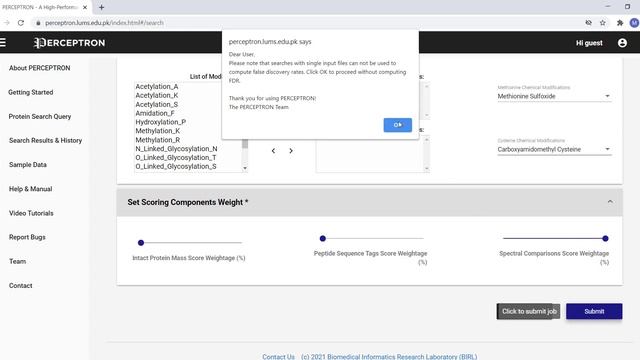The height and width of the screenshot is (360, 640).
Task: Confirm the alert dialog with OK
Action: pos(398,125)
